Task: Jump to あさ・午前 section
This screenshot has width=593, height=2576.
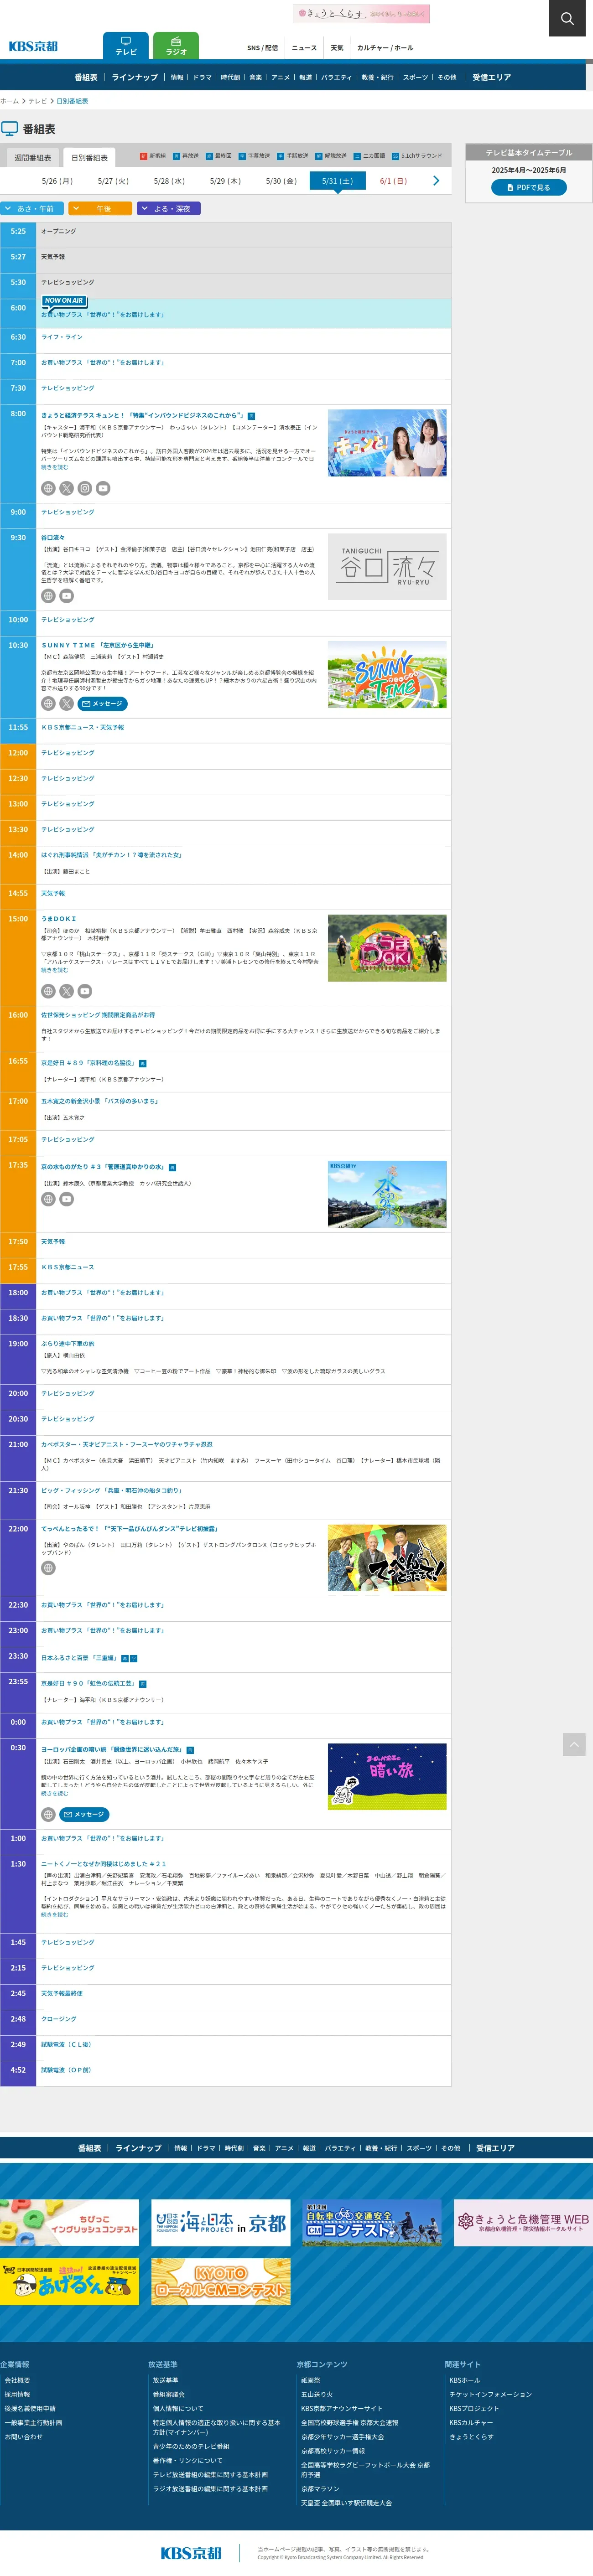Action: coord(32,209)
